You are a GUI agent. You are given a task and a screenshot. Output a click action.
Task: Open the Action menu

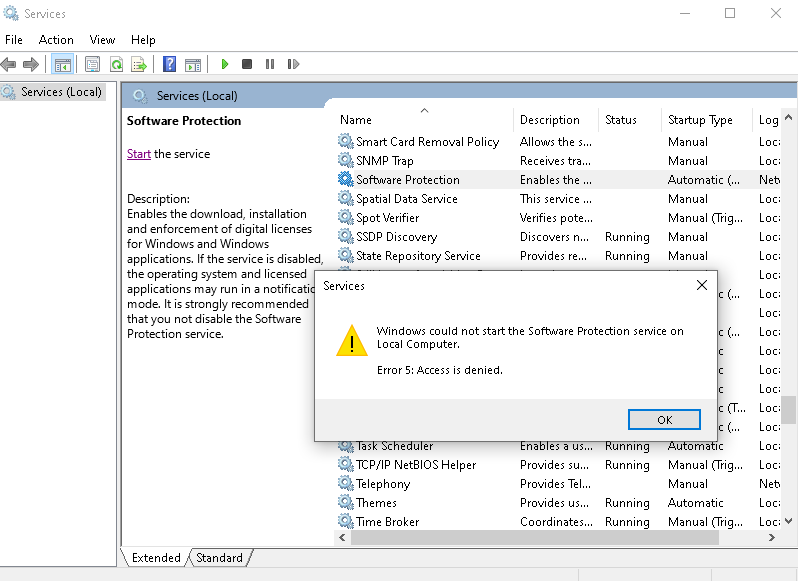(x=56, y=40)
